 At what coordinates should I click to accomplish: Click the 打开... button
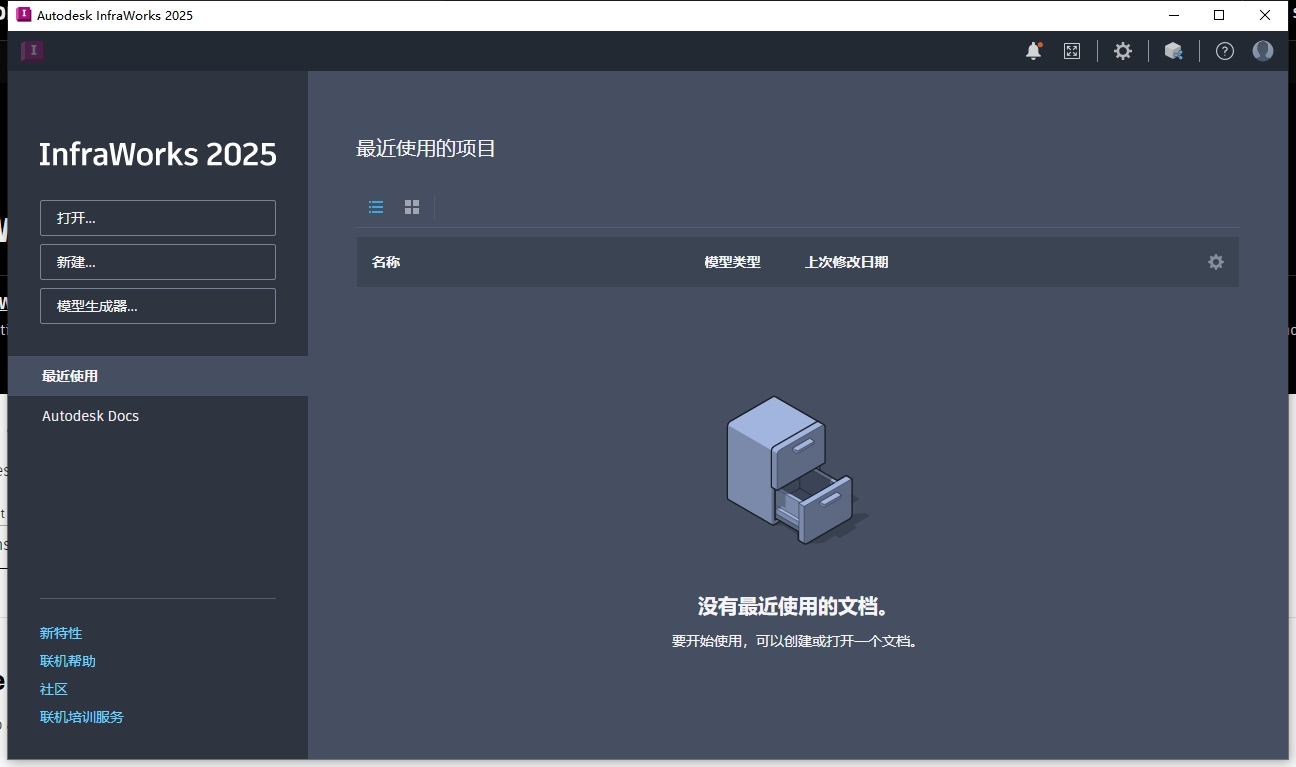157,217
